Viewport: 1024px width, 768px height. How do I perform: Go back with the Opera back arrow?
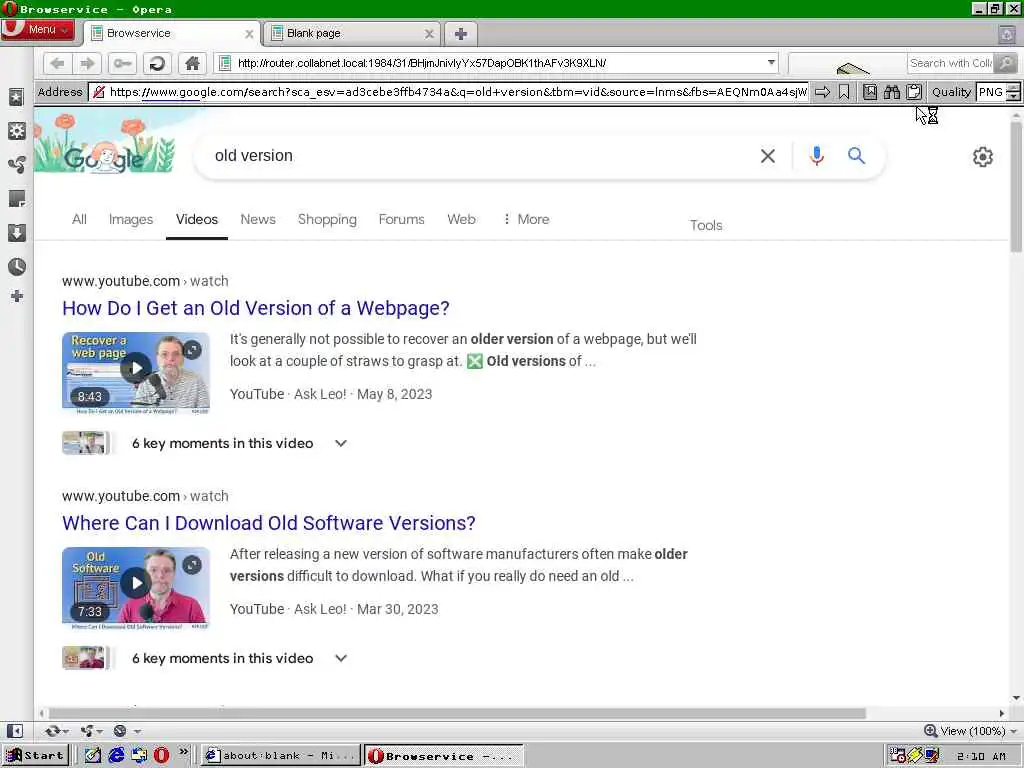[57, 63]
